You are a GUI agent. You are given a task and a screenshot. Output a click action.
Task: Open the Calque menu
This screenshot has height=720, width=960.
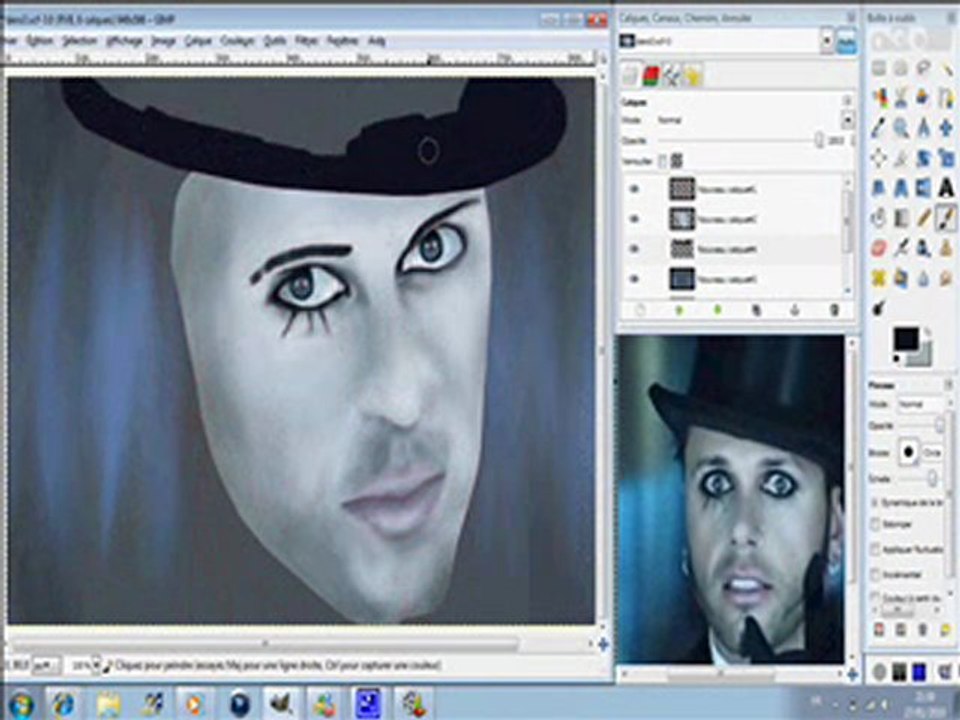point(198,41)
